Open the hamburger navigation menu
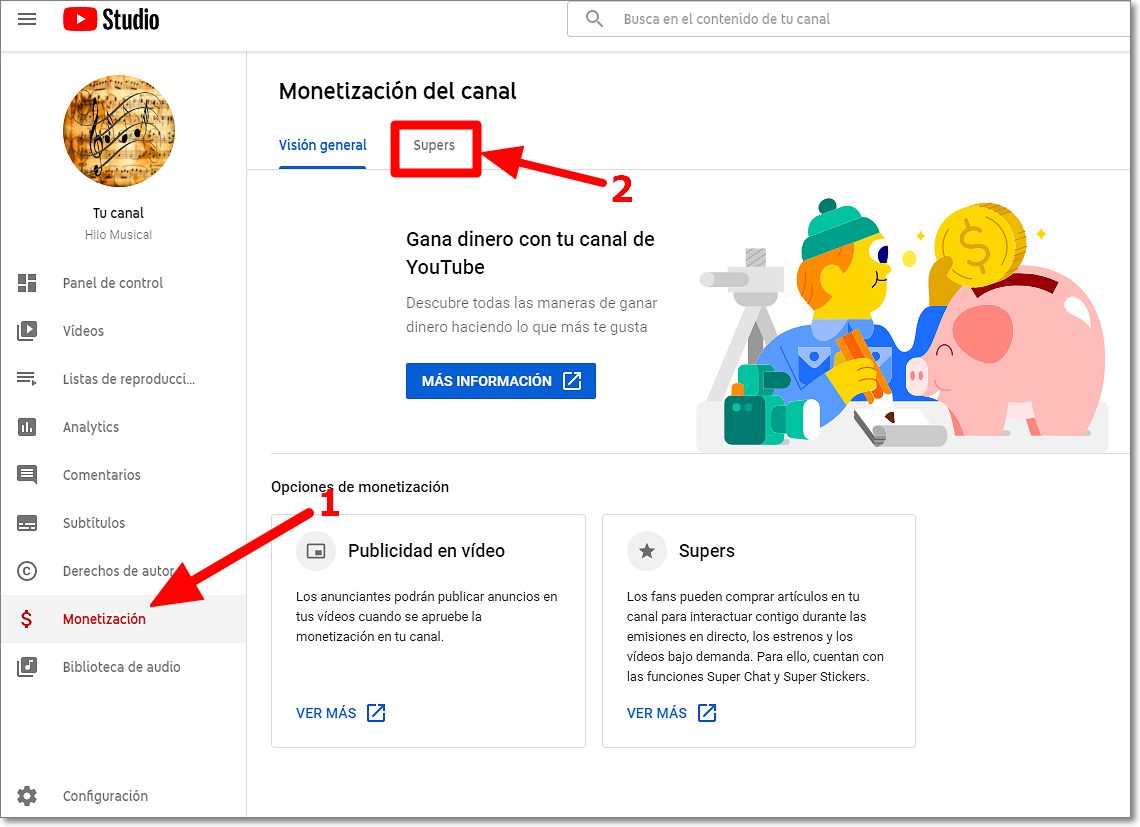Screen dimensions: 1140x827 click(27, 19)
